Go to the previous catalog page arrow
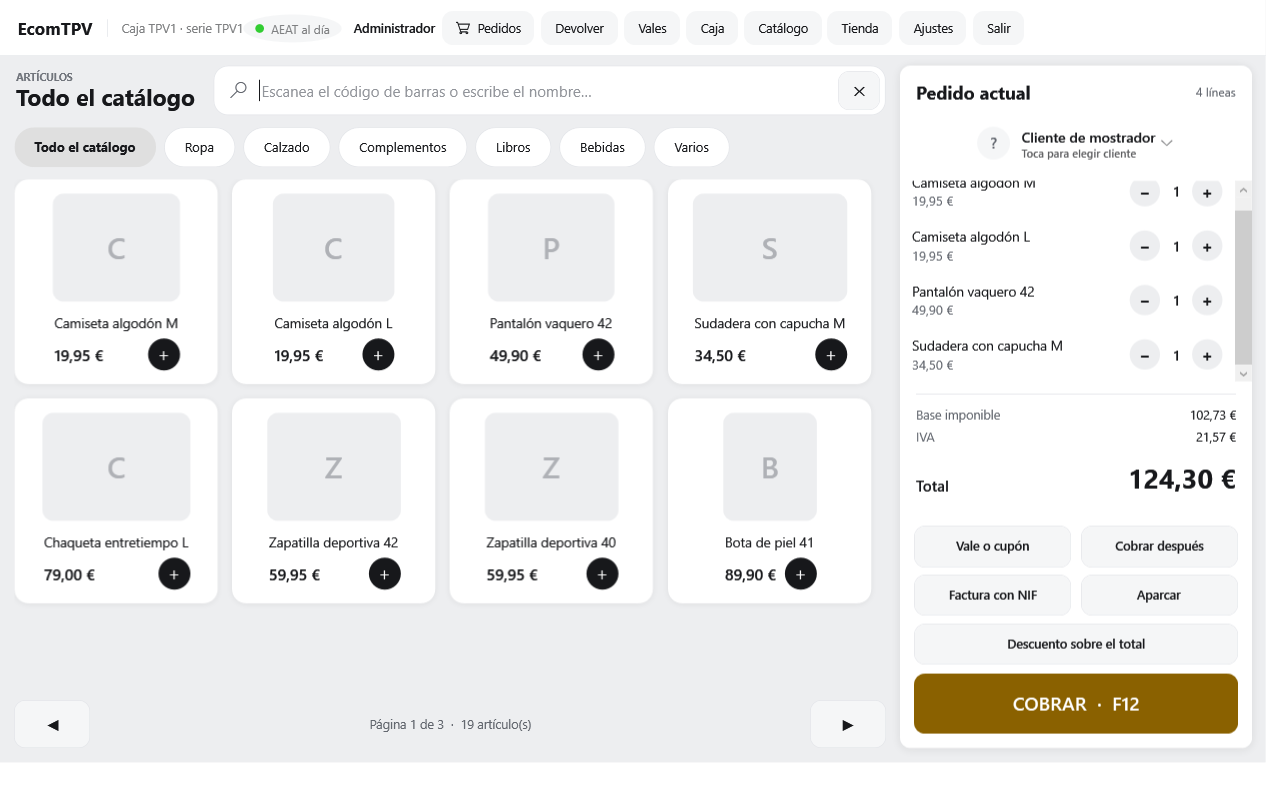 point(52,724)
